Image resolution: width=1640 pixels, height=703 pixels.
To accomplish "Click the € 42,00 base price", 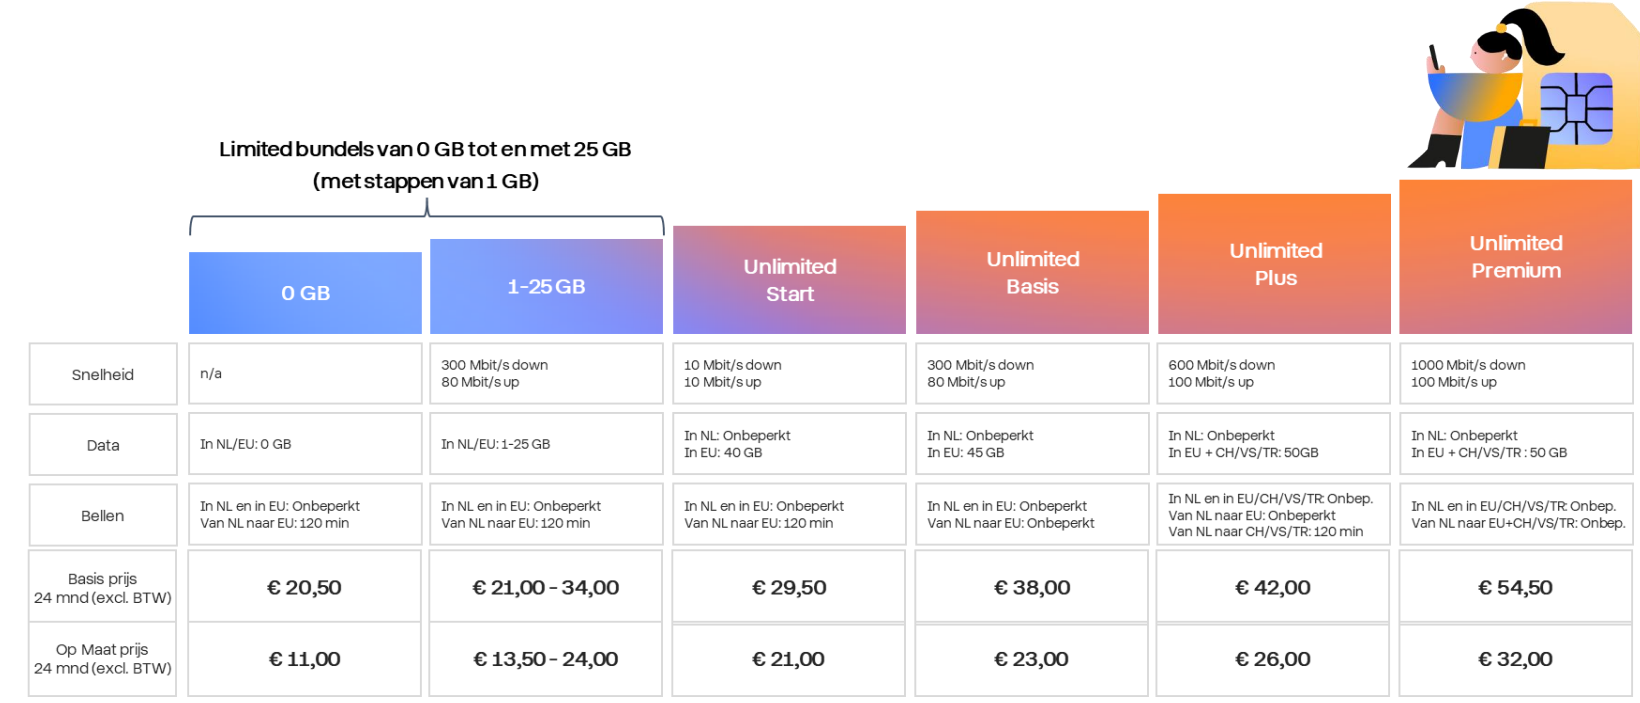I will tap(1273, 588).
